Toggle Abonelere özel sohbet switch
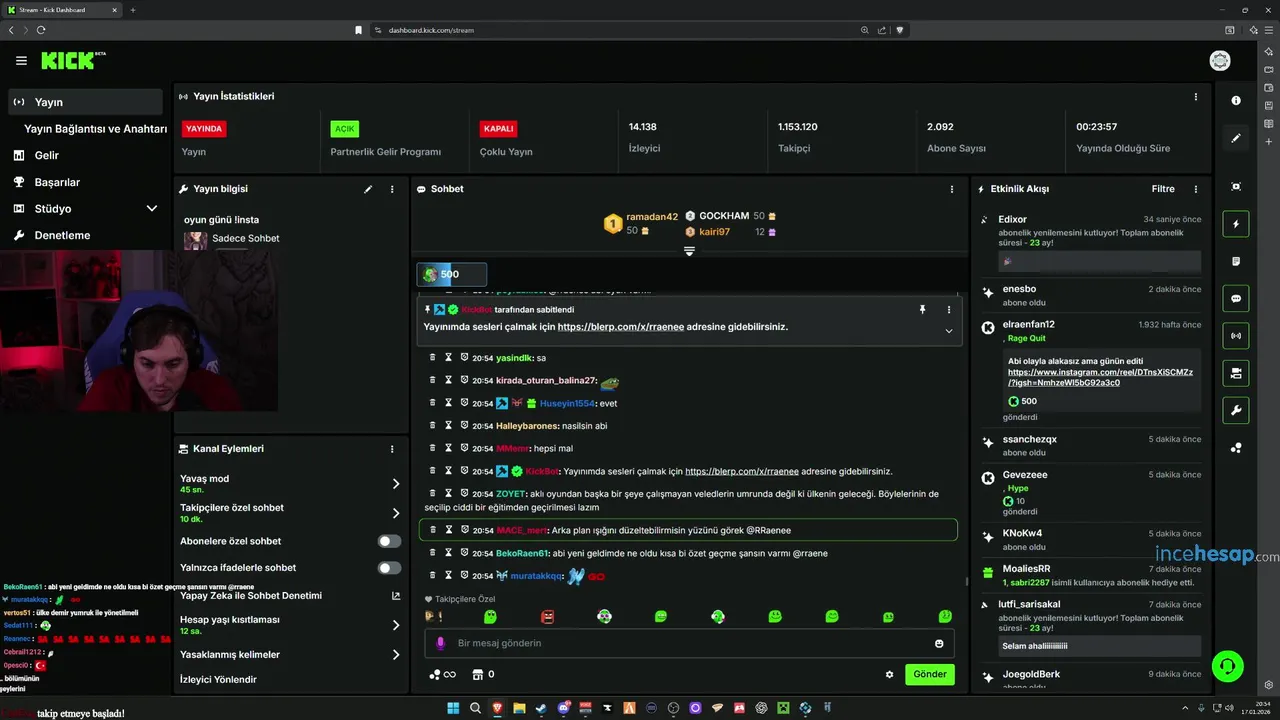The width and height of the screenshot is (1280, 720). [x=389, y=541]
